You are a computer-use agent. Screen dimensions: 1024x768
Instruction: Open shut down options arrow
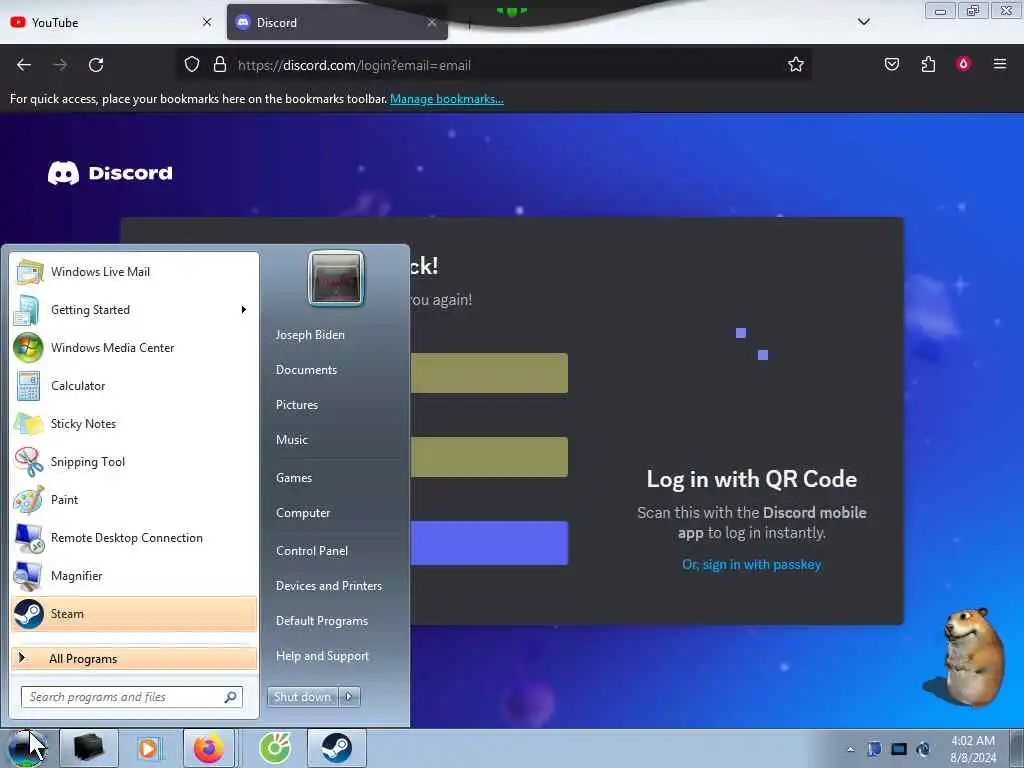(349, 697)
